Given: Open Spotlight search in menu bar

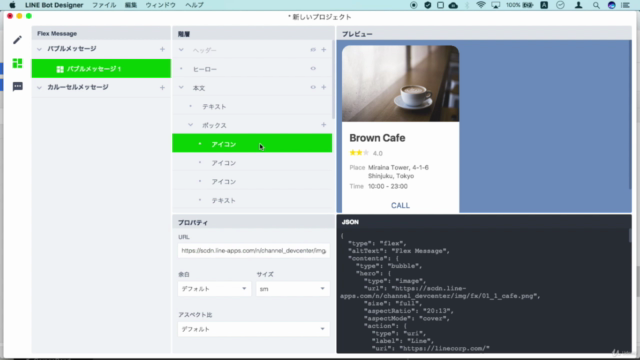Looking at the screenshot, I should point(596,5).
